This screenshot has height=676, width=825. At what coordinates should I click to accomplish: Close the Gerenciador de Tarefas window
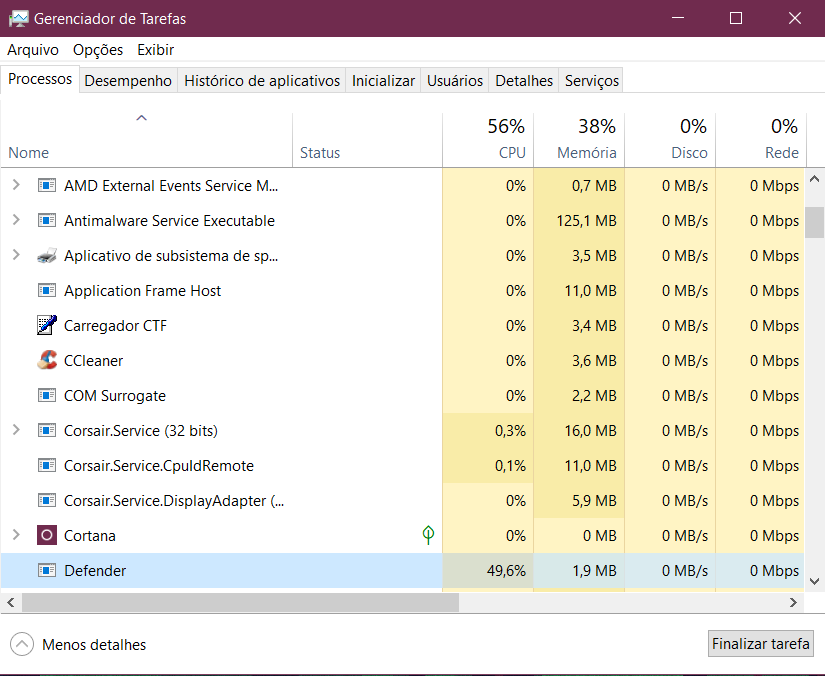point(795,18)
